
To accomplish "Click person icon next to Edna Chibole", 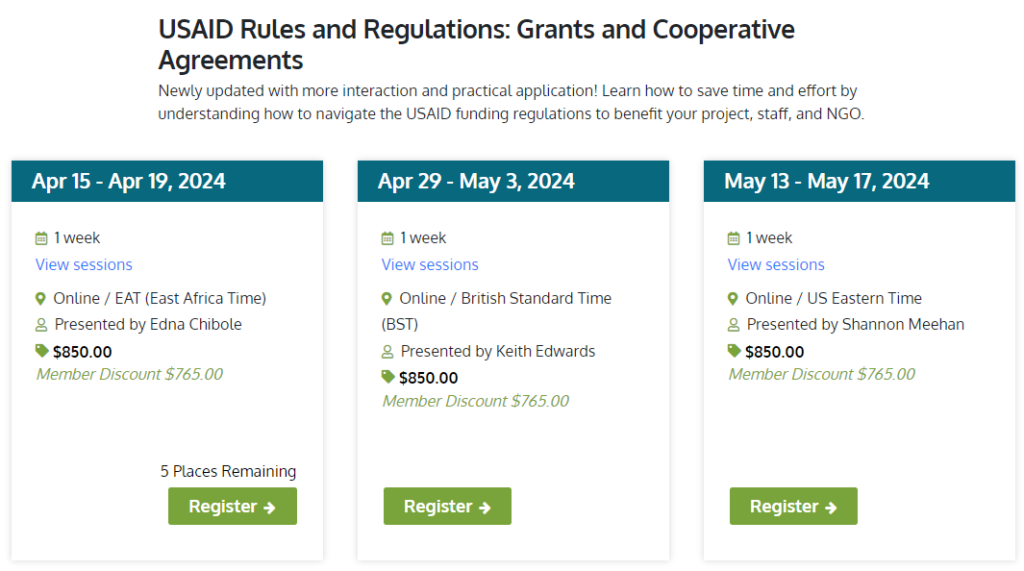I will tap(41, 325).
